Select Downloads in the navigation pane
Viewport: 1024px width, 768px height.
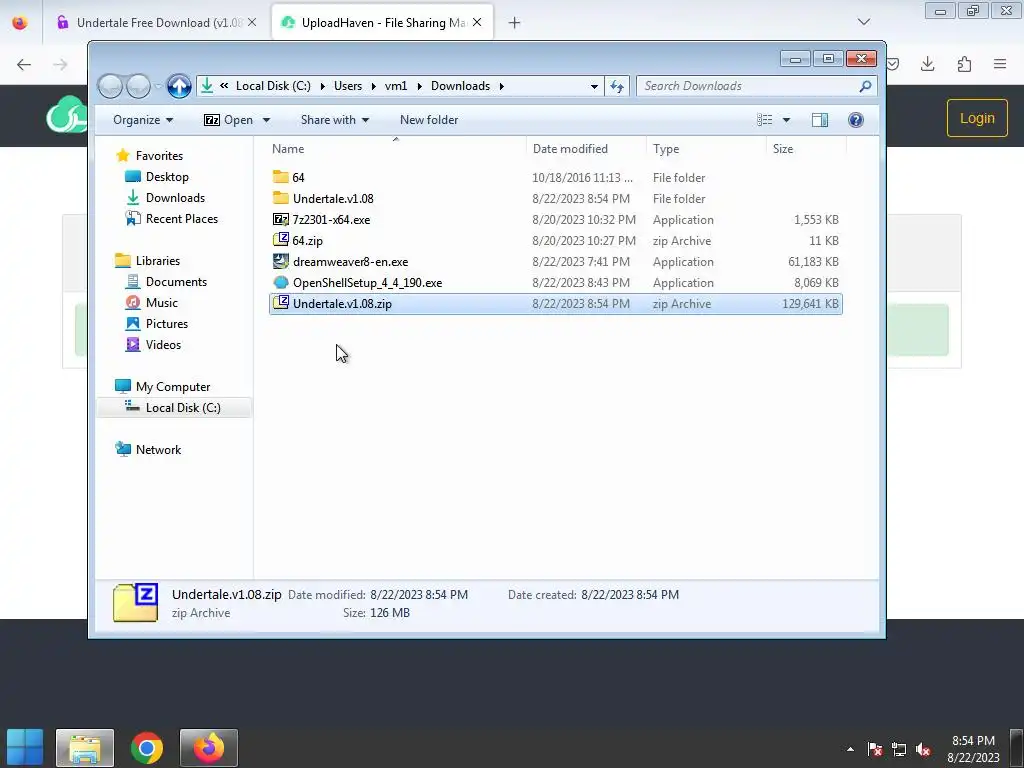click(x=175, y=197)
